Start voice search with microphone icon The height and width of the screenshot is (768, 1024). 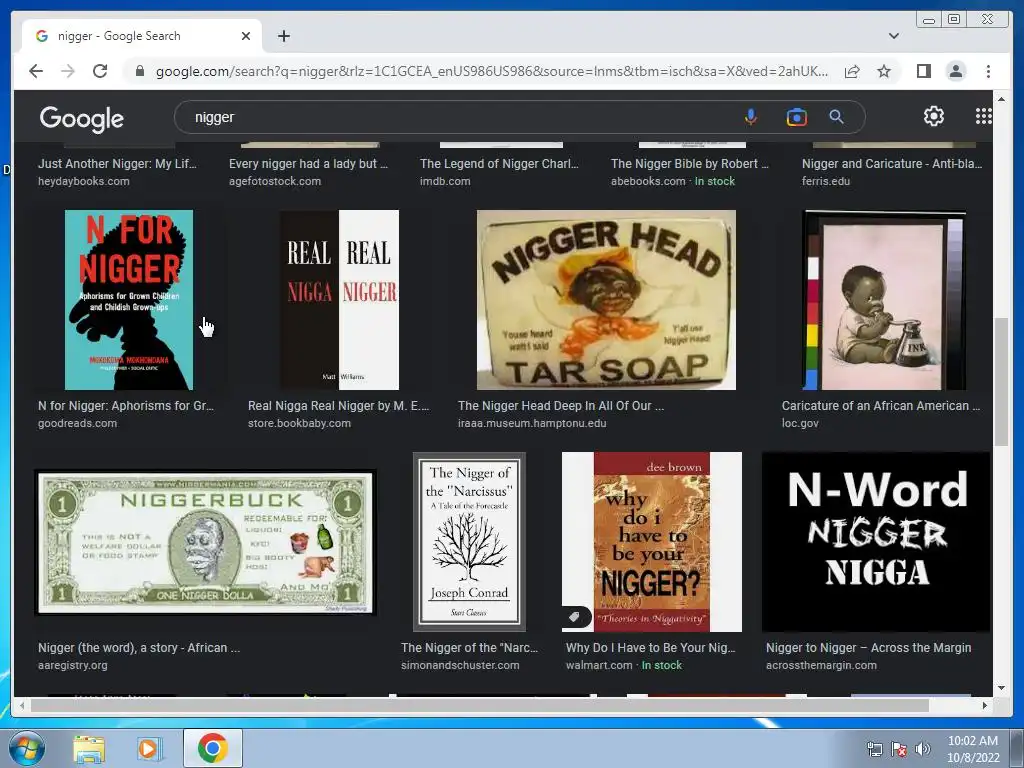751,117
